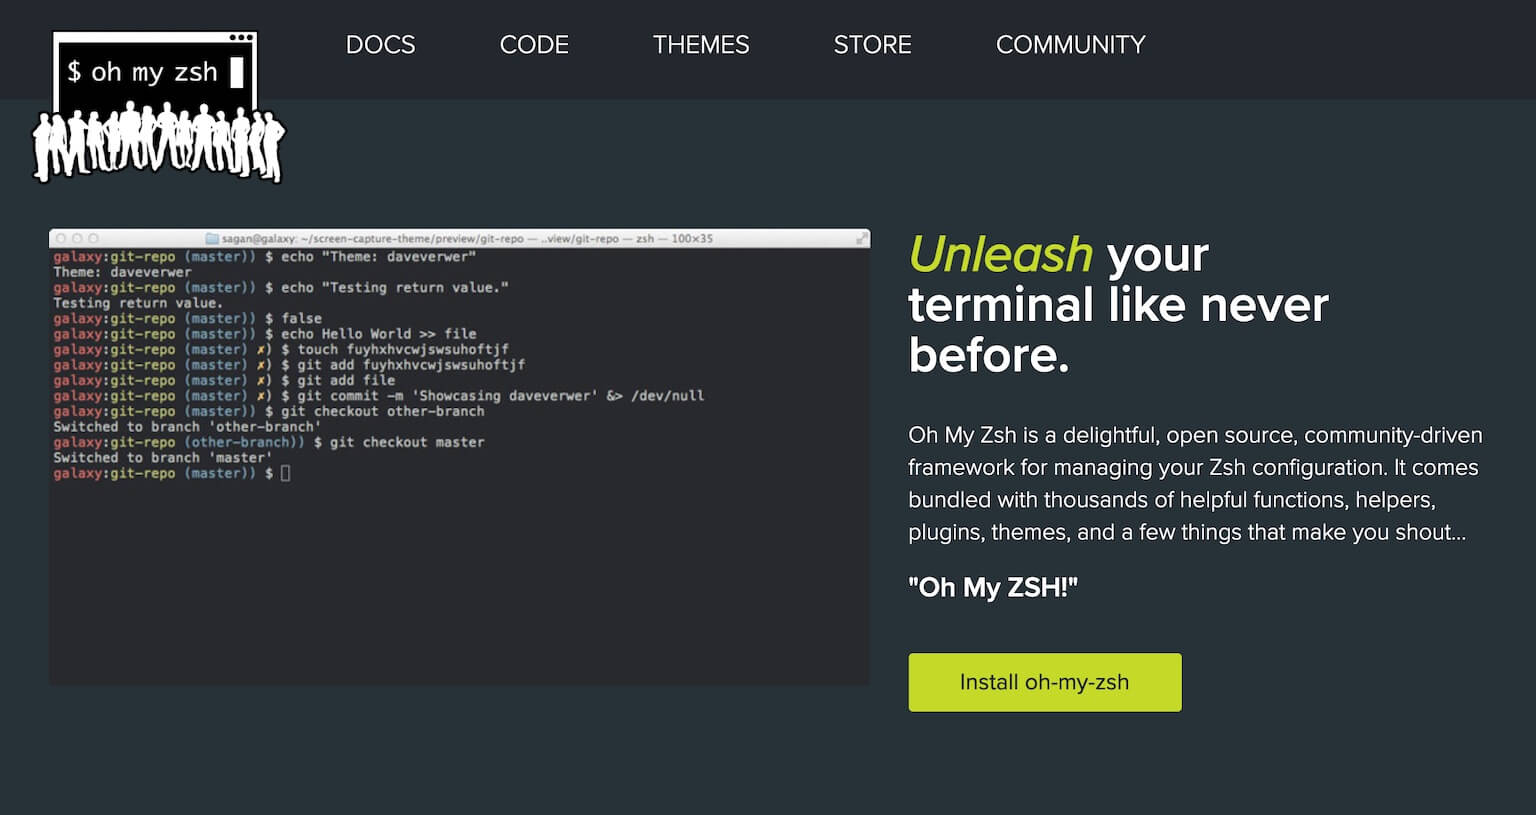Screen dimensions: 1536x815
Task: Click the oh my zsh logo
Action: click(158, 107)
